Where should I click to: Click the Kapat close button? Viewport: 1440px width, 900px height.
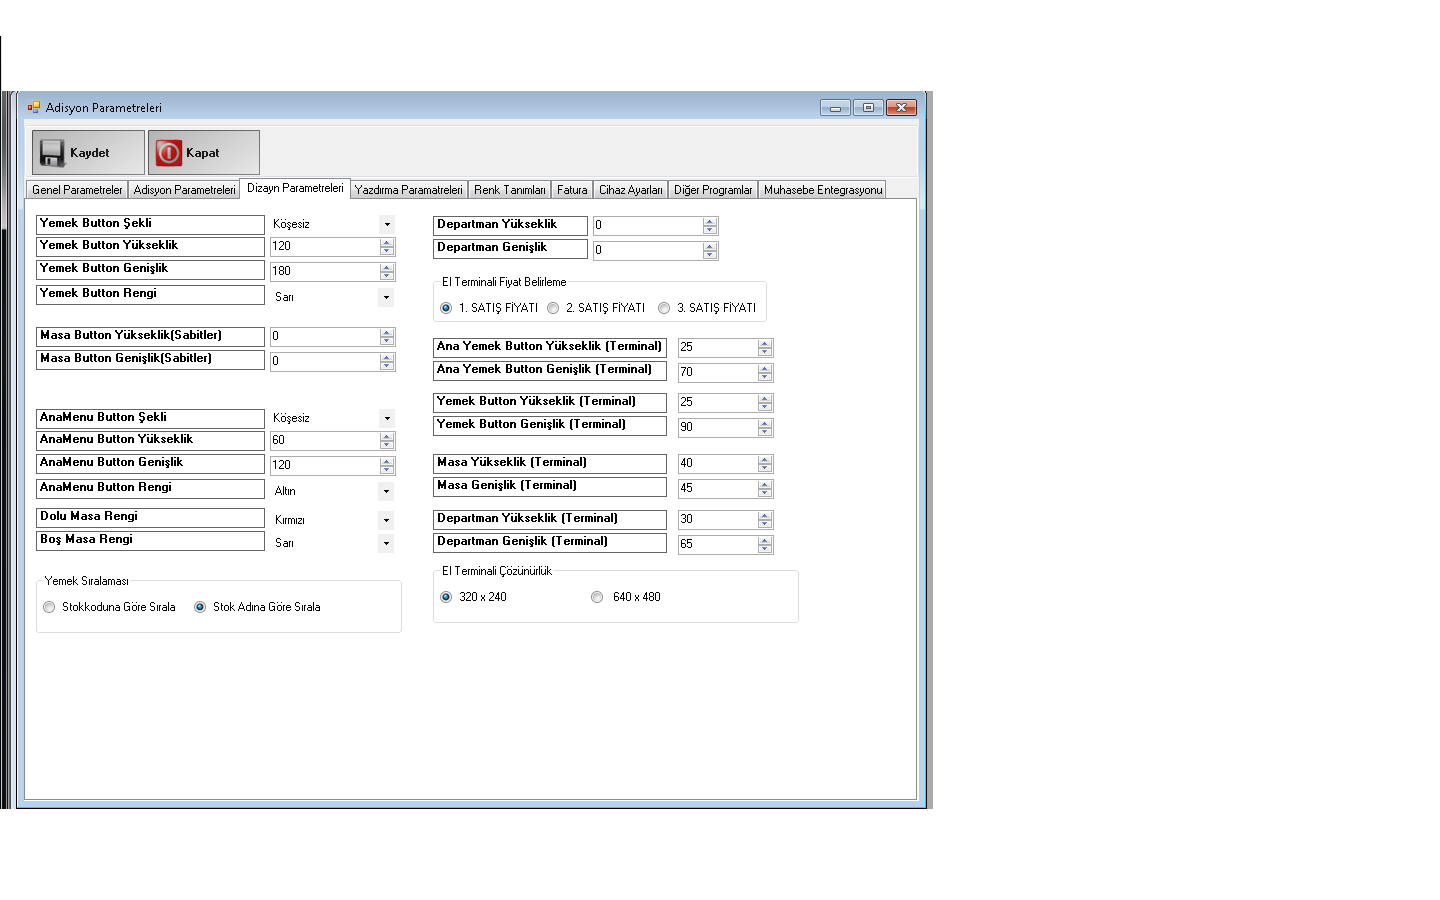tap(204, 152)
